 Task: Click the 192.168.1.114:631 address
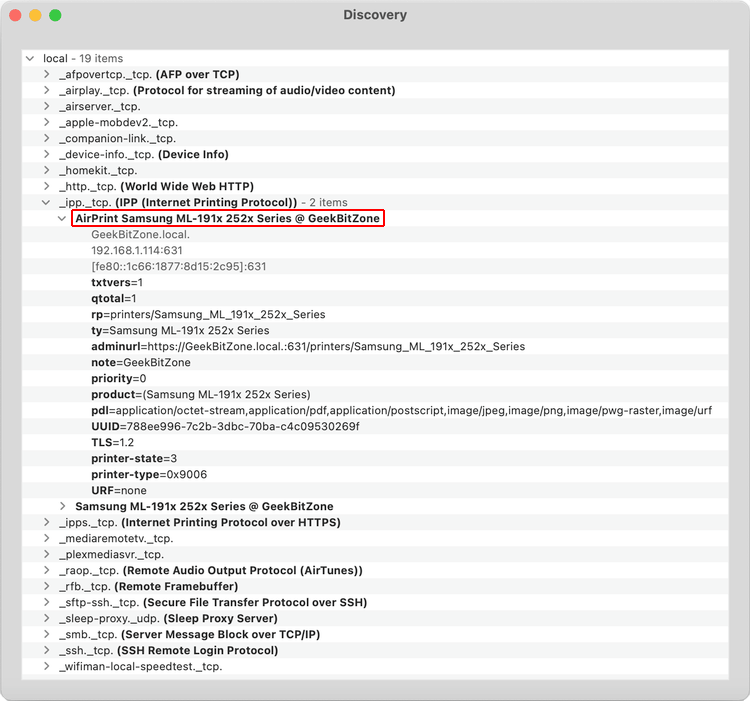(137, 251)
